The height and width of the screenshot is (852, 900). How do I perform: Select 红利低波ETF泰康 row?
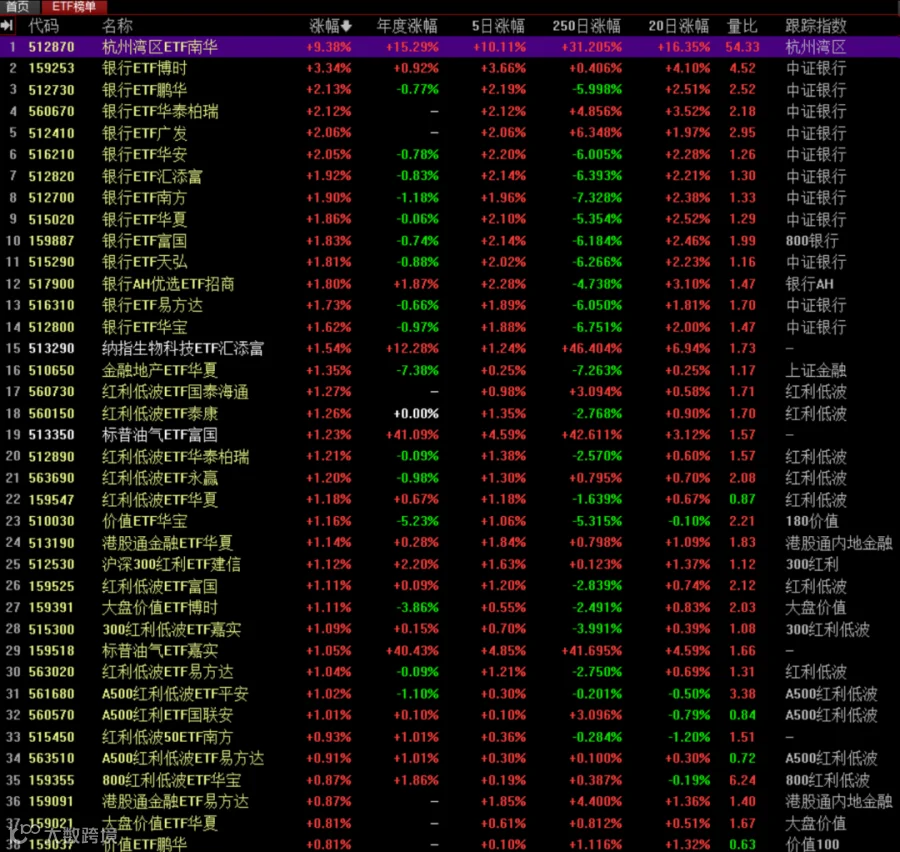[x=450, y=413]
